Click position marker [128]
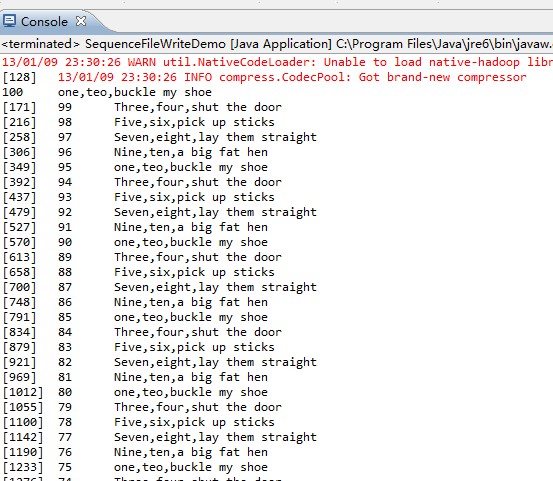 [19, 77]
